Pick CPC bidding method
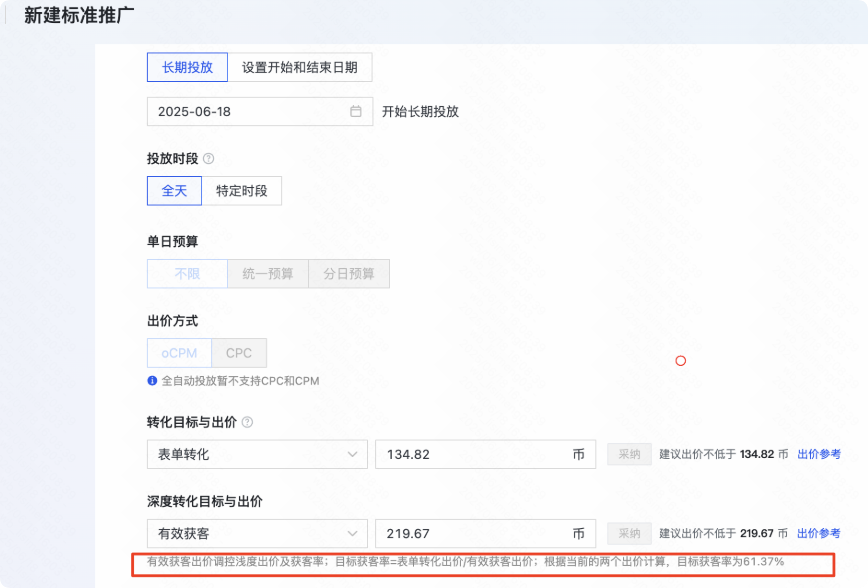This screenshot has width=868, height=588. [239, 353]
